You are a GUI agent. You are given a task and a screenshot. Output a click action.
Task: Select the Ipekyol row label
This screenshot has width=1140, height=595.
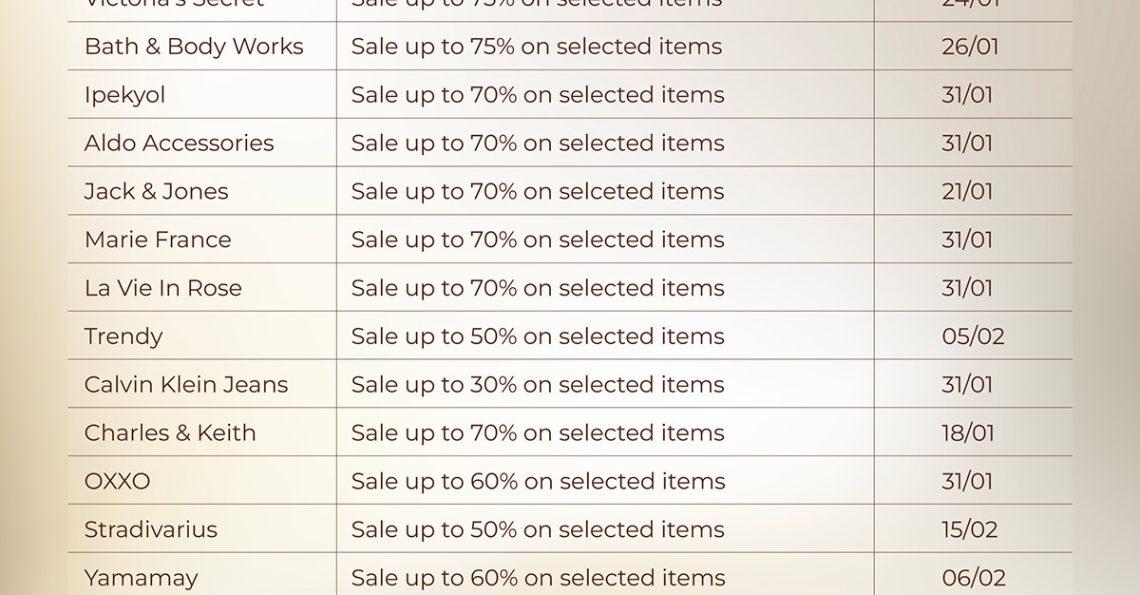coord(125,95)
